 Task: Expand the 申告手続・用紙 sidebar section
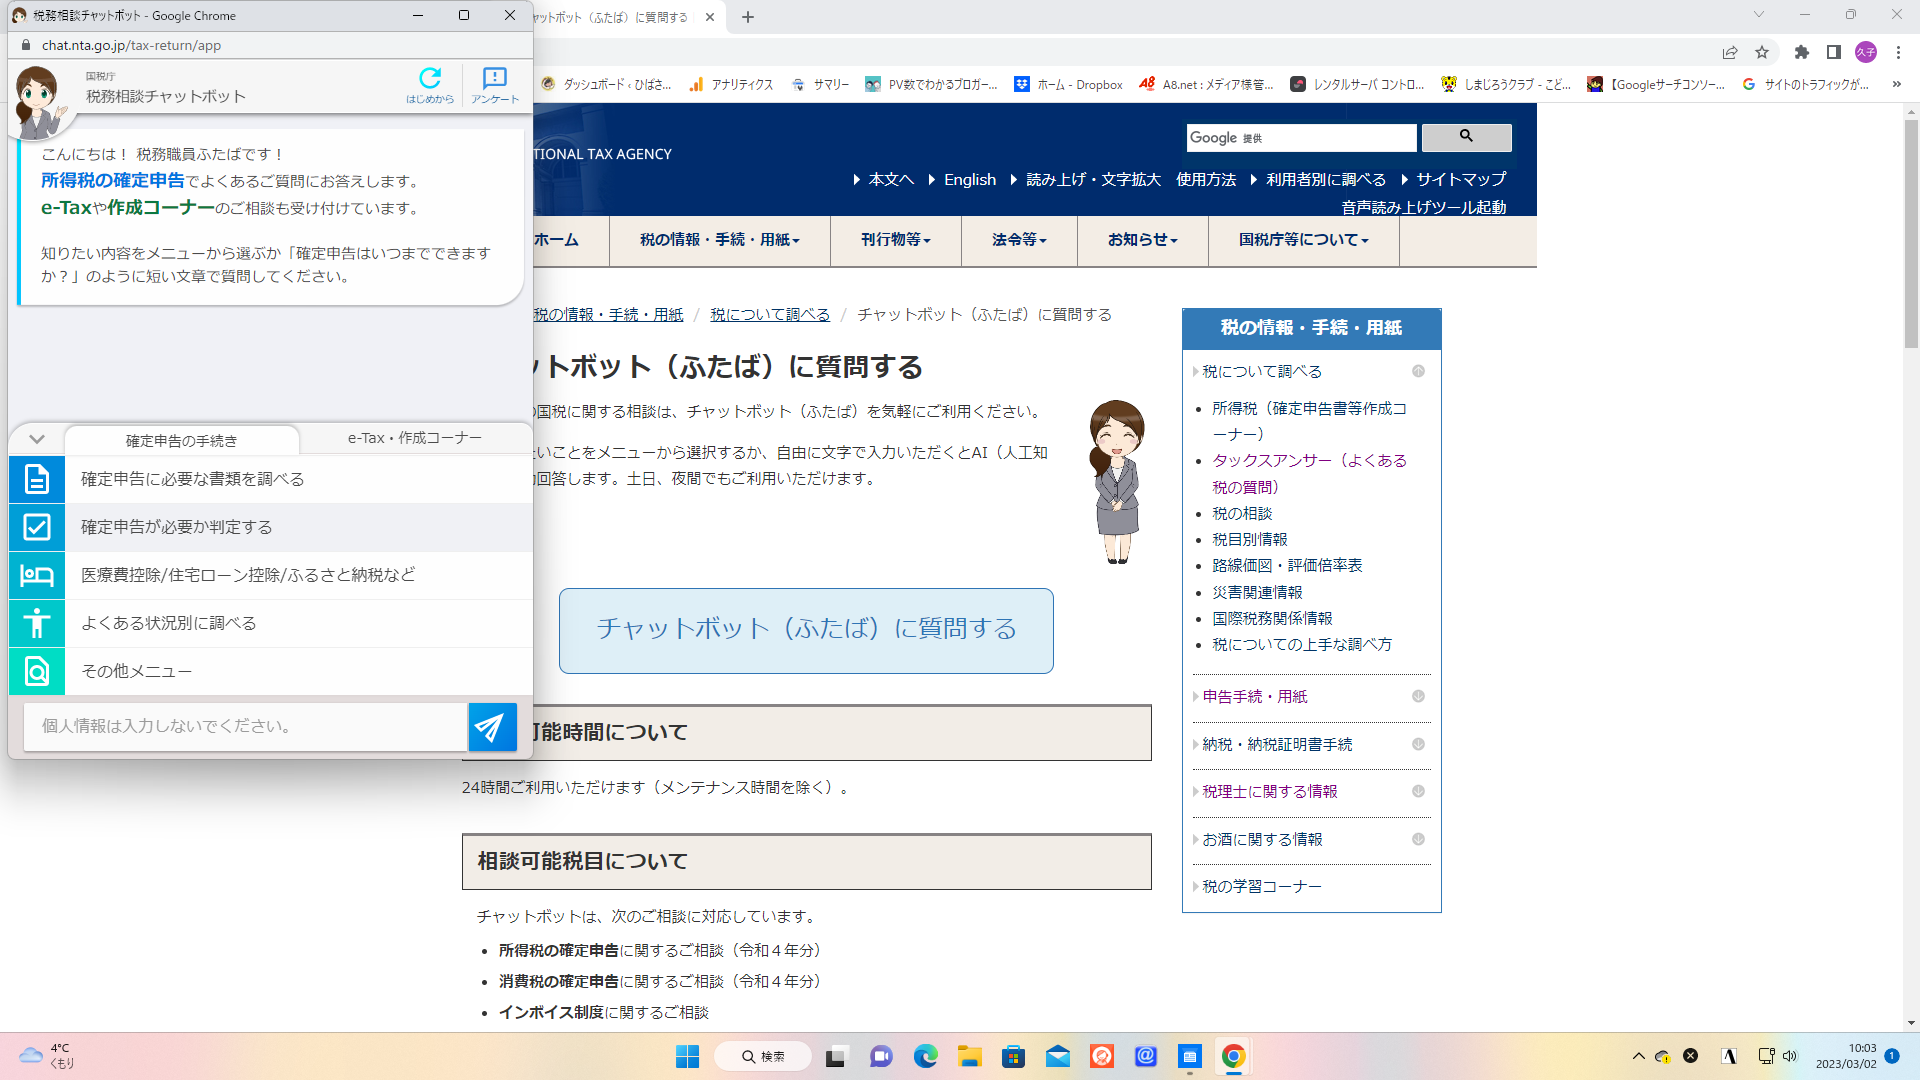[x=1418, y=696]
